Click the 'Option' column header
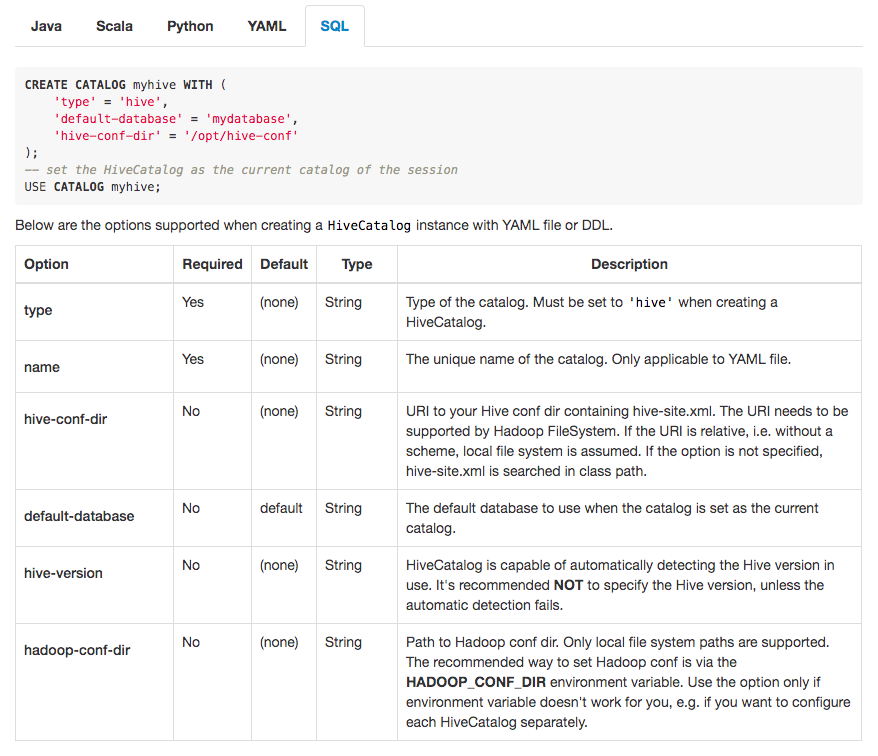Viewport: 878px width, 756px height. (x=47, y=264)
